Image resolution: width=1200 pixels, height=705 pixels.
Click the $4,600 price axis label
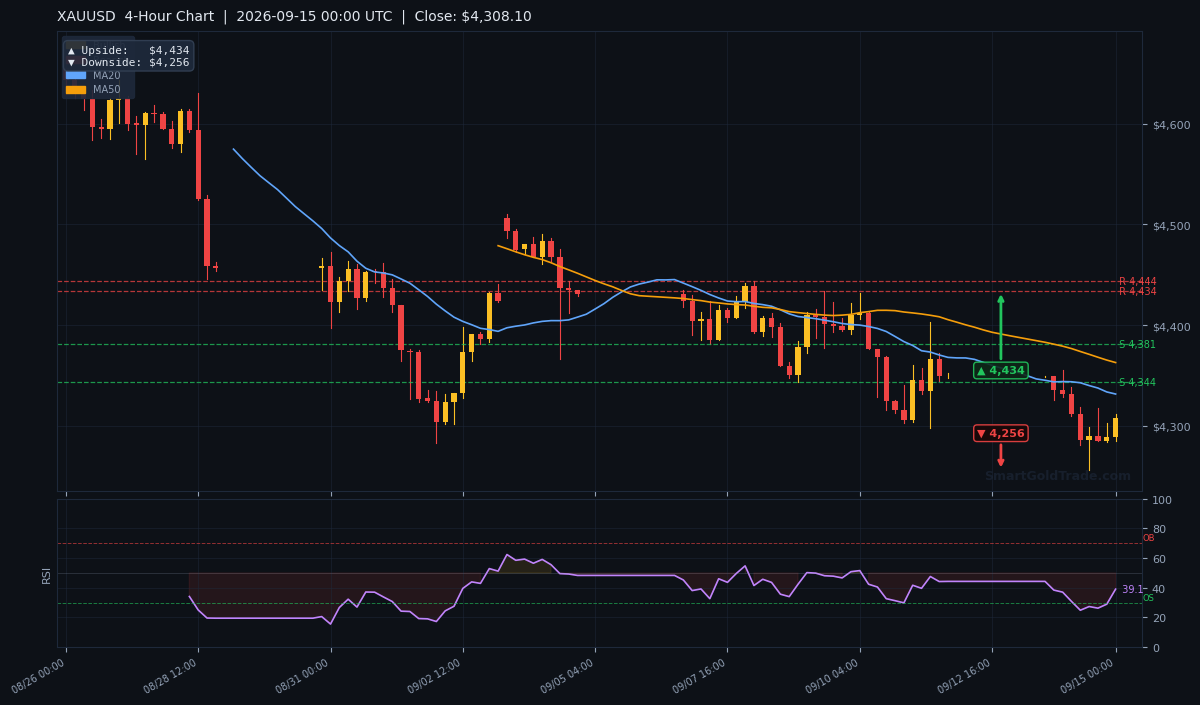1171,125
